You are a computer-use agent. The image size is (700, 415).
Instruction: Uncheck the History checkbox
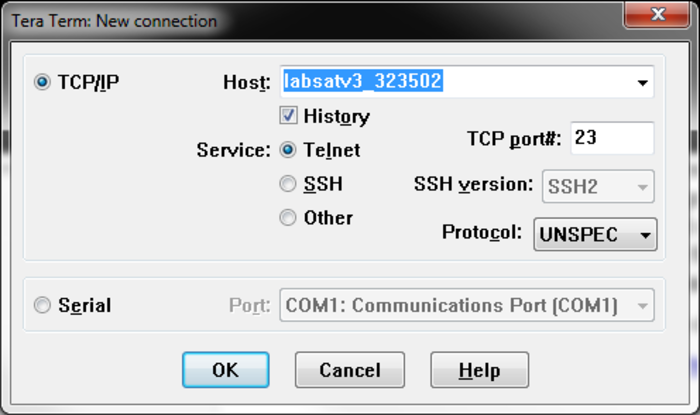tap(288, 116)
